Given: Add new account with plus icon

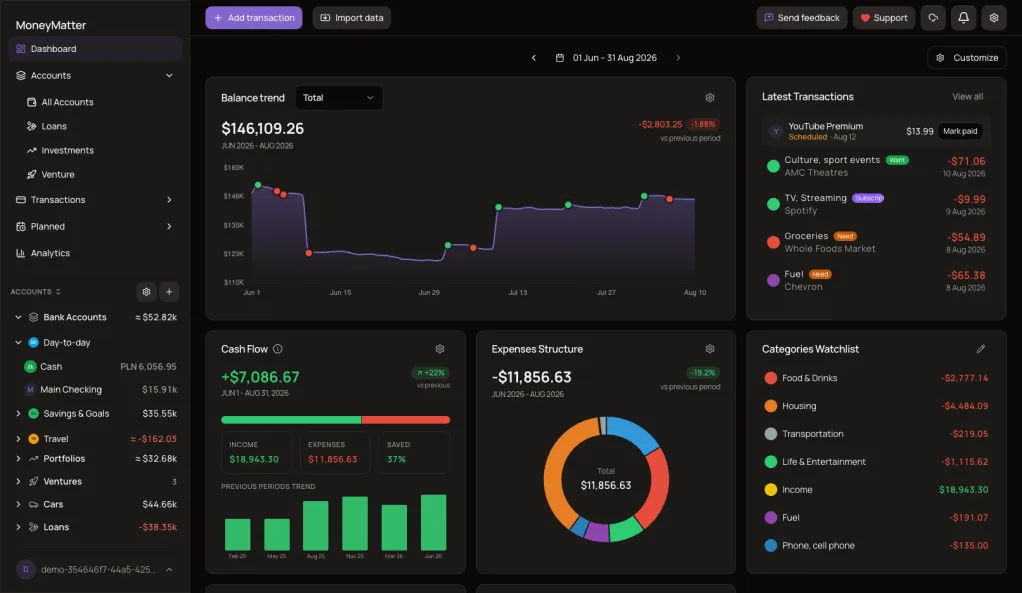Looking at the screenshot, I should 169,292.
